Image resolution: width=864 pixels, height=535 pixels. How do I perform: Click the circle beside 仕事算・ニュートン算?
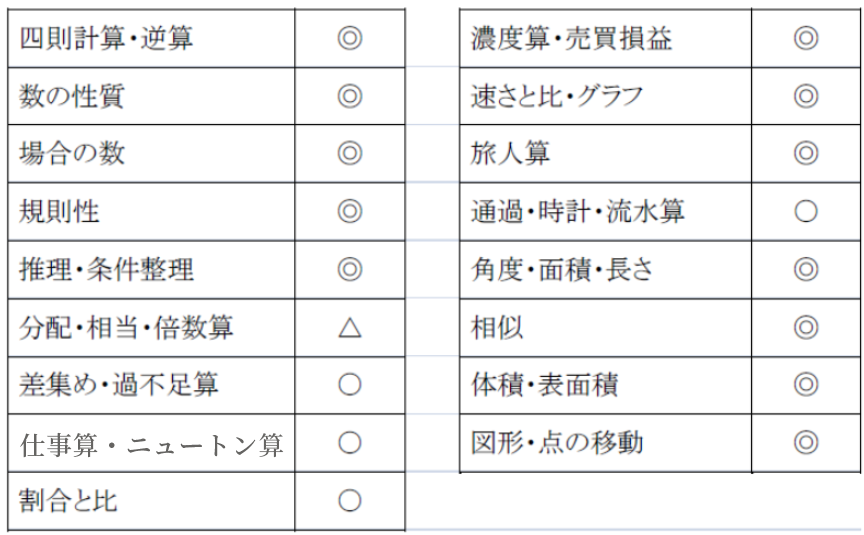point(349,442)
